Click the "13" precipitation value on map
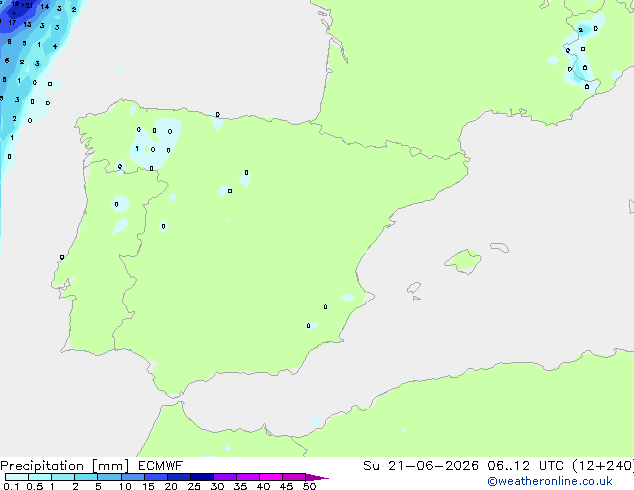Viewport: 634px width, 490px height. pyautogui.click(x=27, y=24)
